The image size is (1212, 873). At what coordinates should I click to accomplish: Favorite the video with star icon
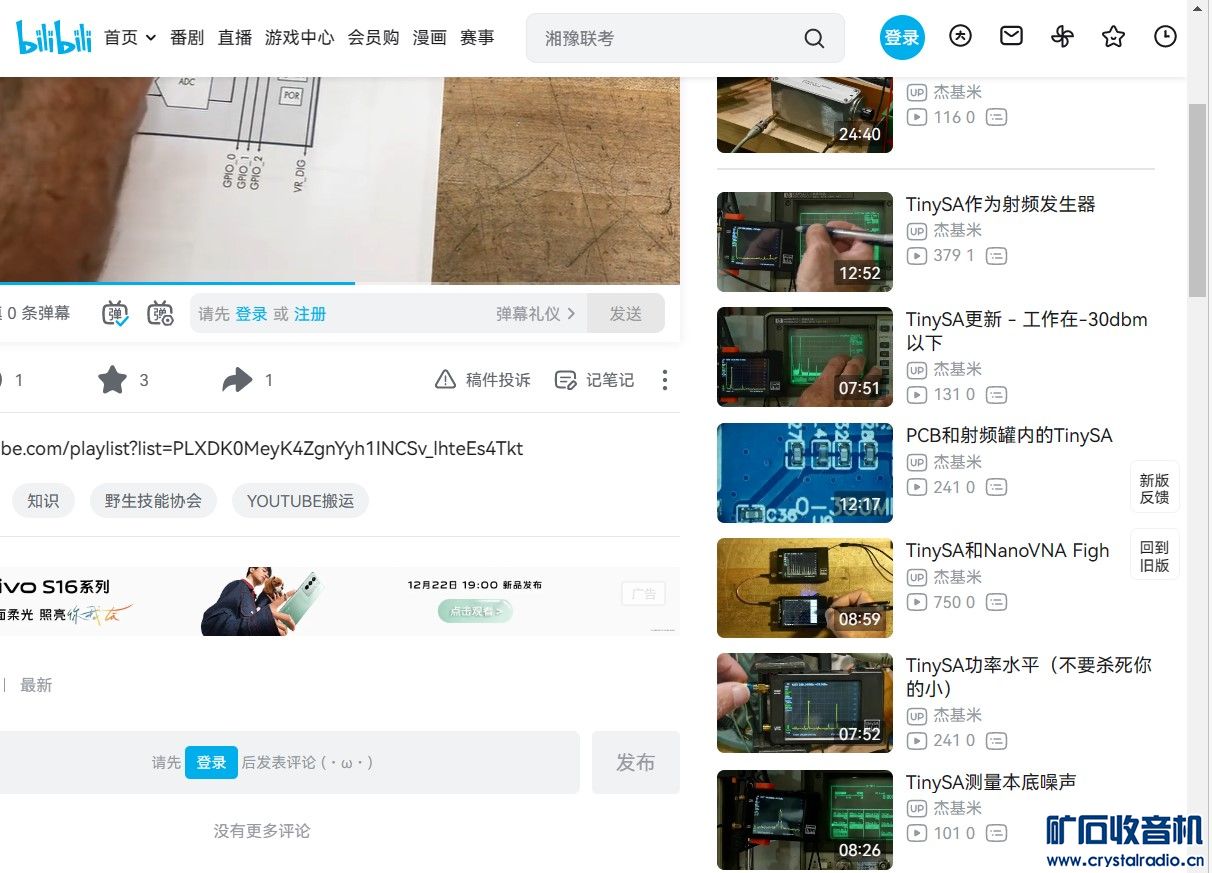(x=113, y=380)
